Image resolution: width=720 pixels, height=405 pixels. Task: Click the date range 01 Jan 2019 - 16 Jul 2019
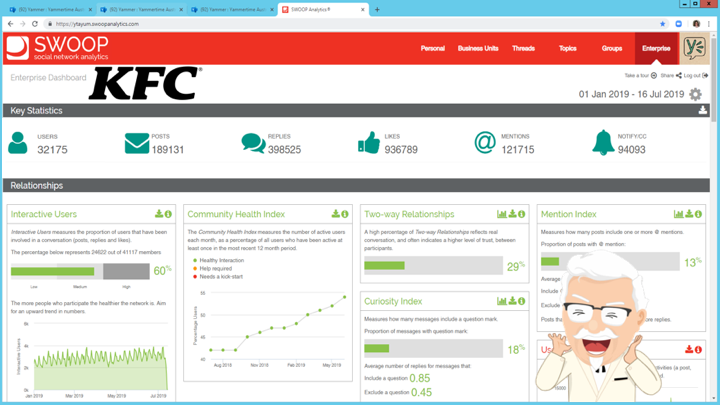(x=631, y=94)
